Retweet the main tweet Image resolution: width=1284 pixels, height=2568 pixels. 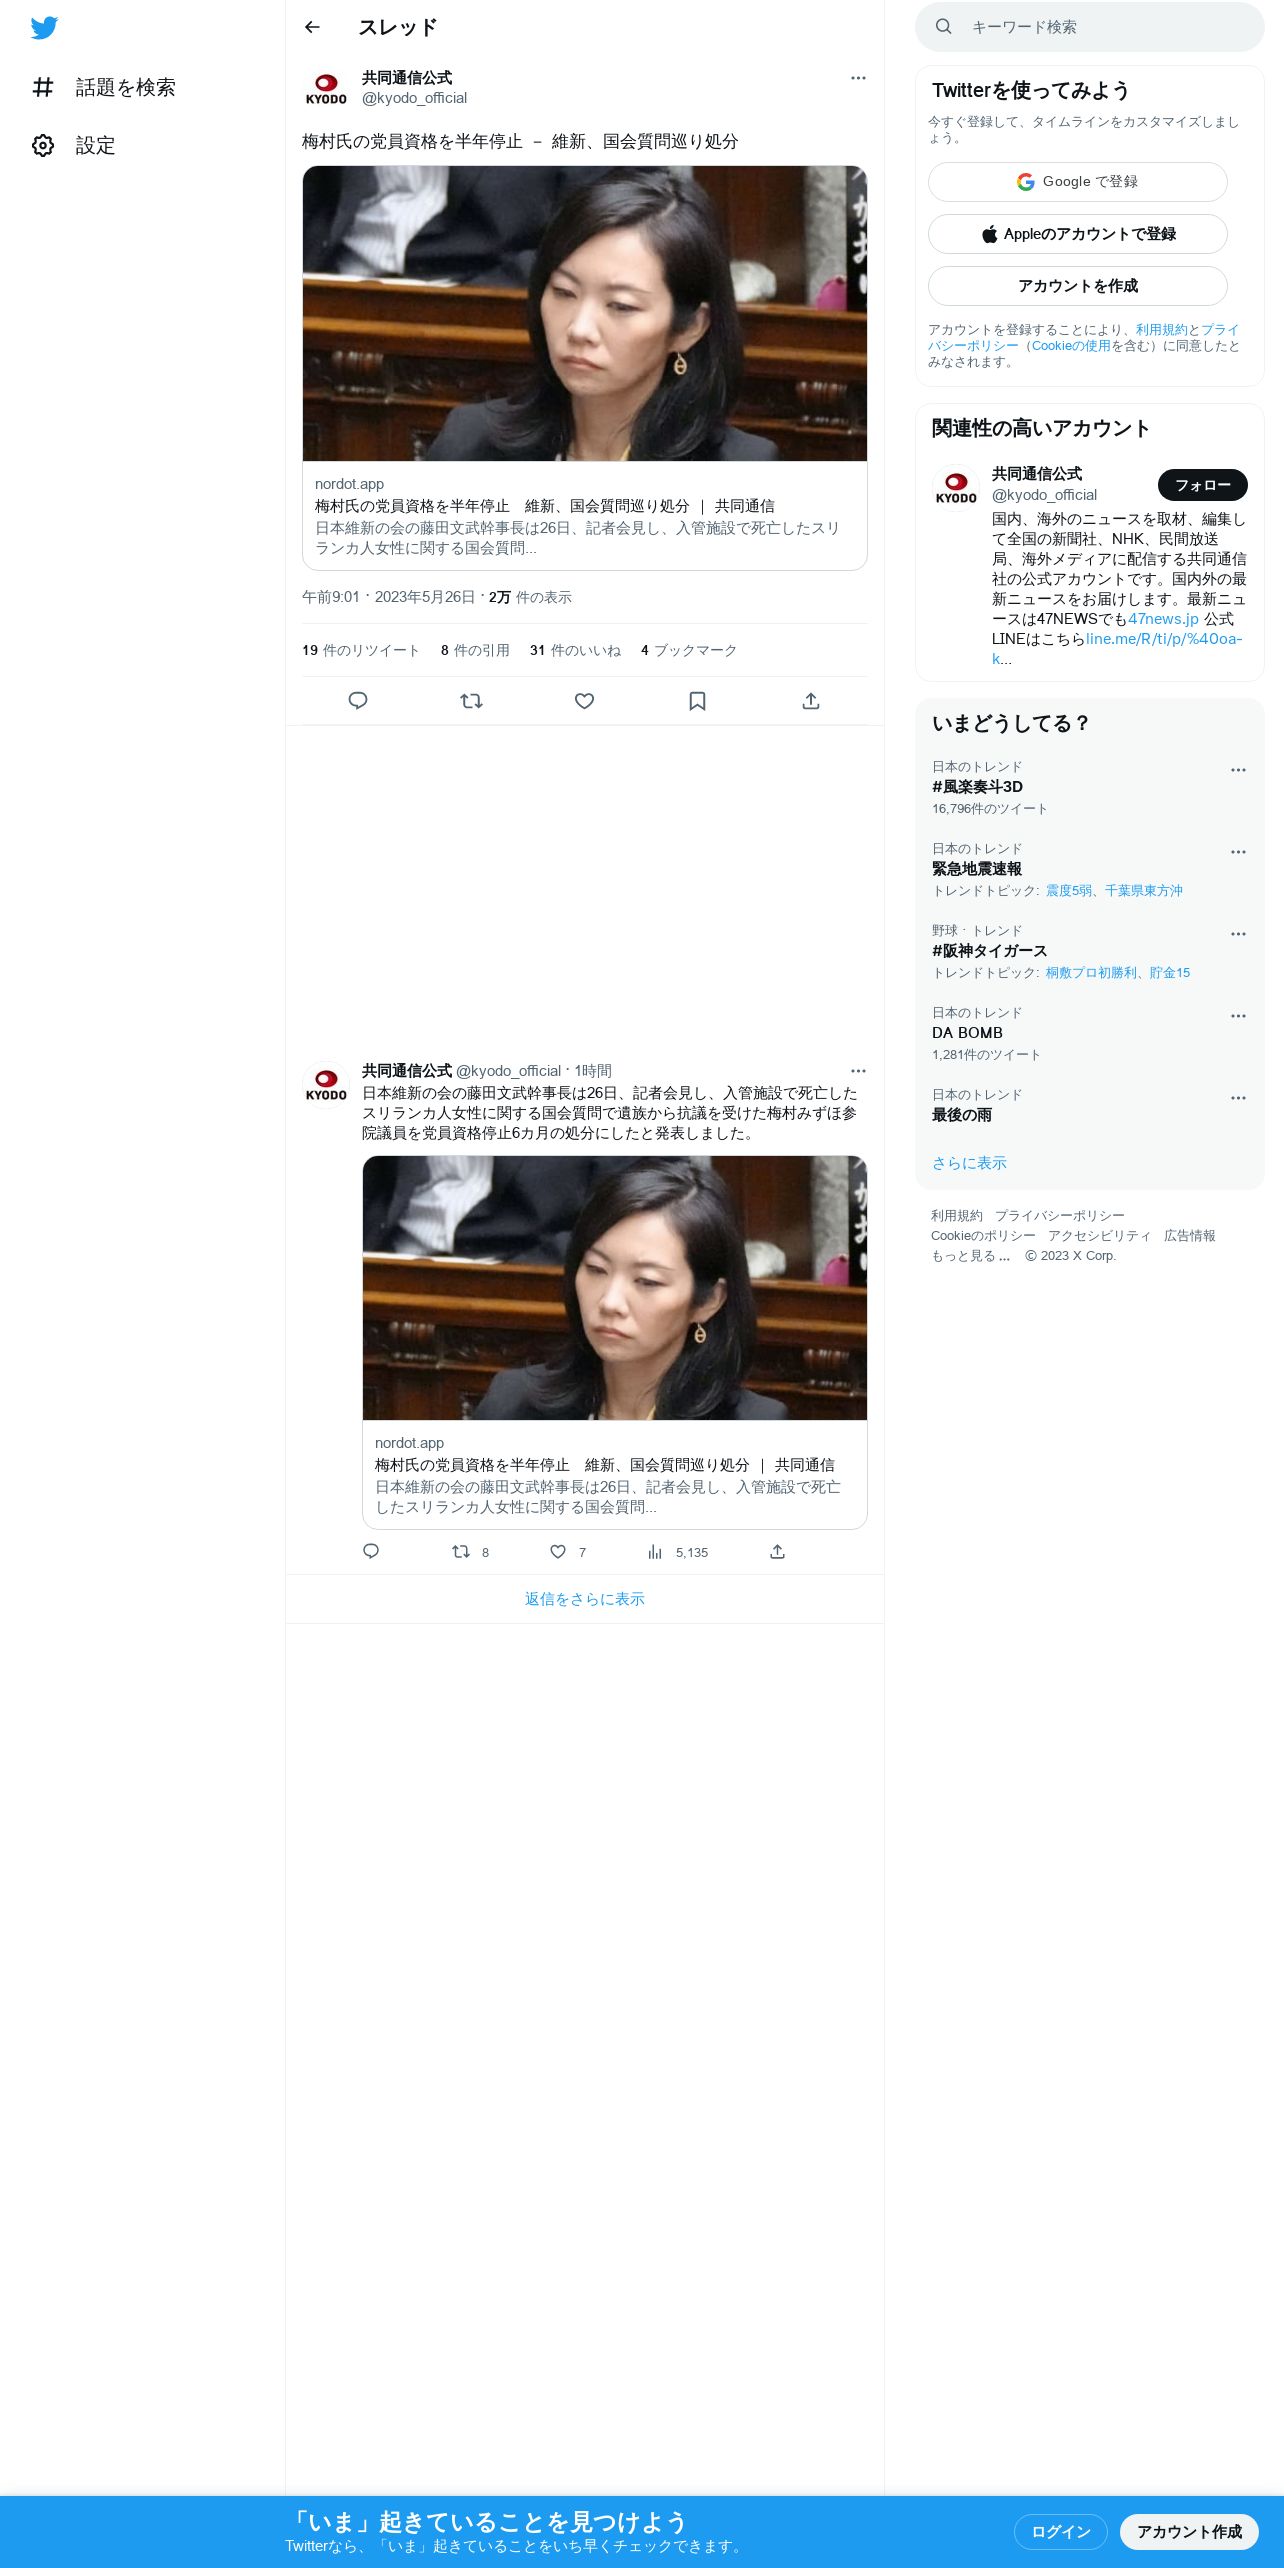click(x=471, y=701)
